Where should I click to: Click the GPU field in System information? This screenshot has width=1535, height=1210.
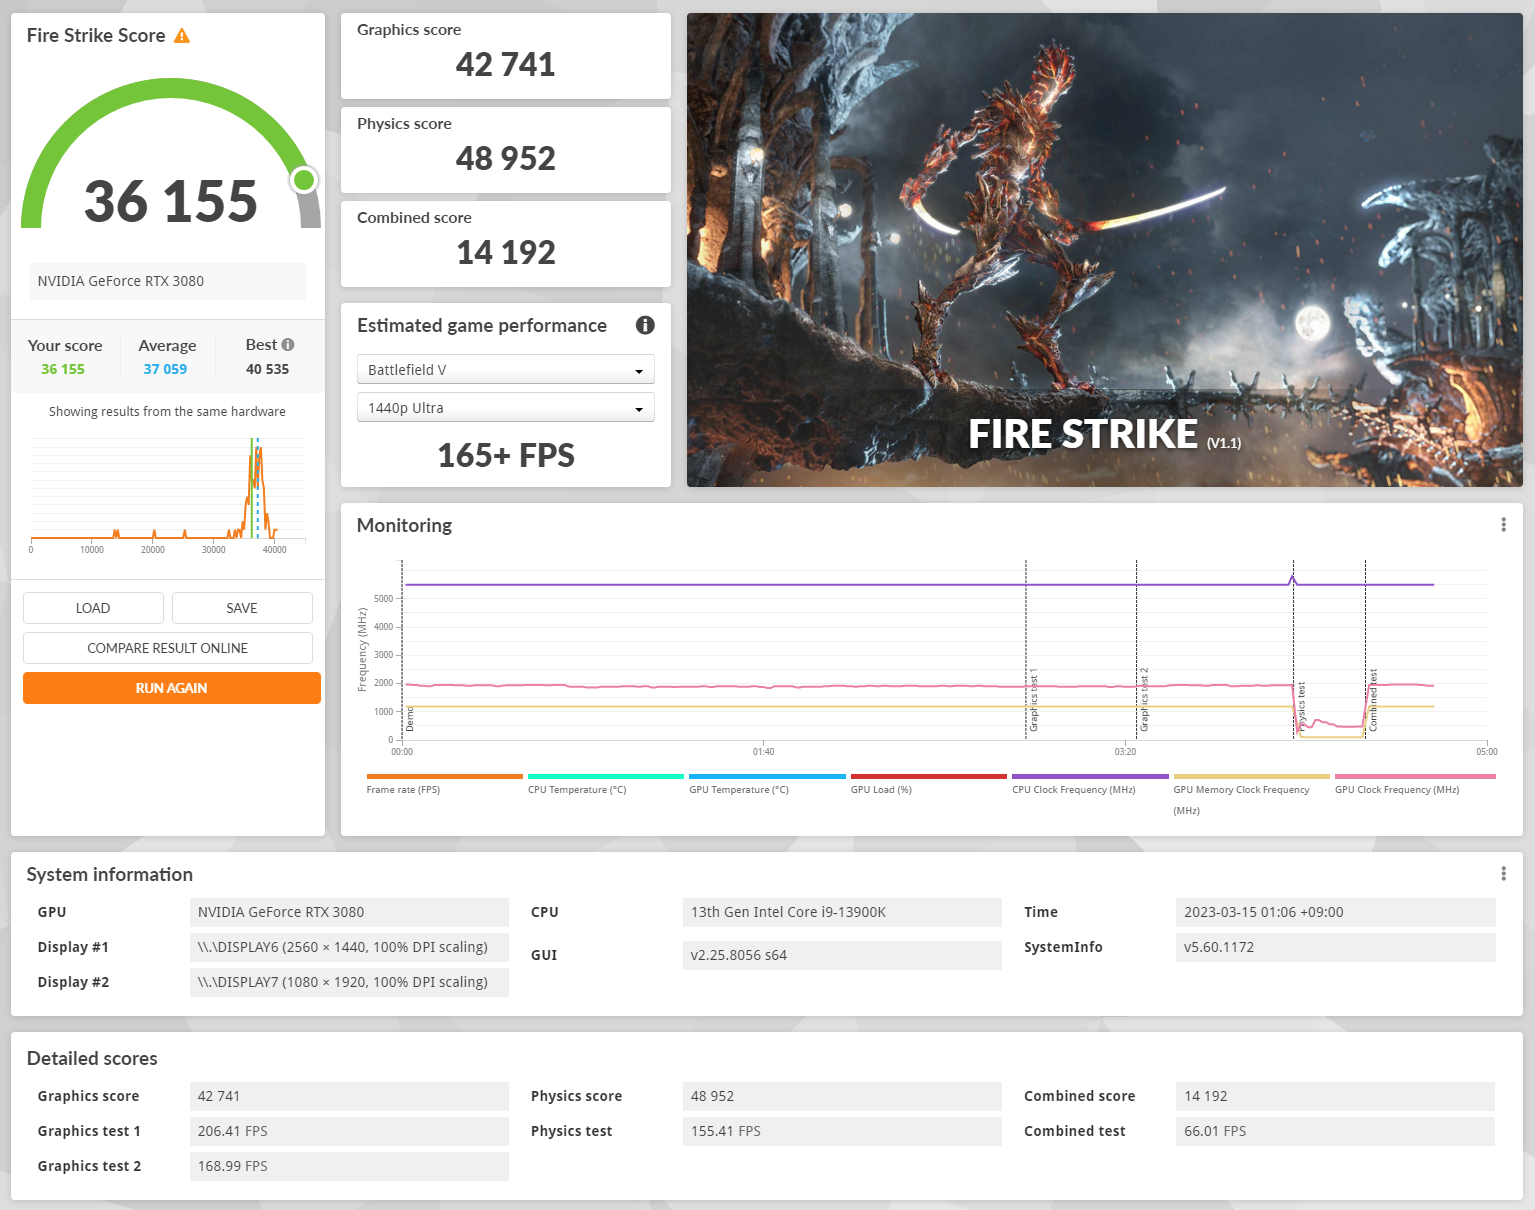pyautogui.click(x=349, y=912)
